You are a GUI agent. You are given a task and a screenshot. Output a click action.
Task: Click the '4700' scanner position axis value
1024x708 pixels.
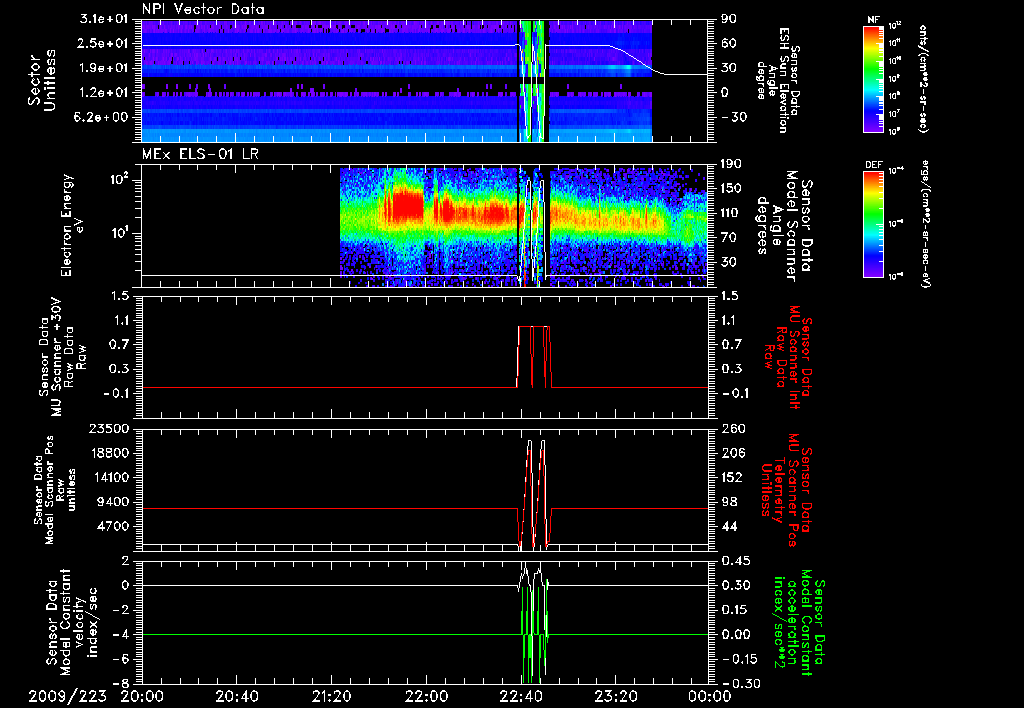point(112,526)
